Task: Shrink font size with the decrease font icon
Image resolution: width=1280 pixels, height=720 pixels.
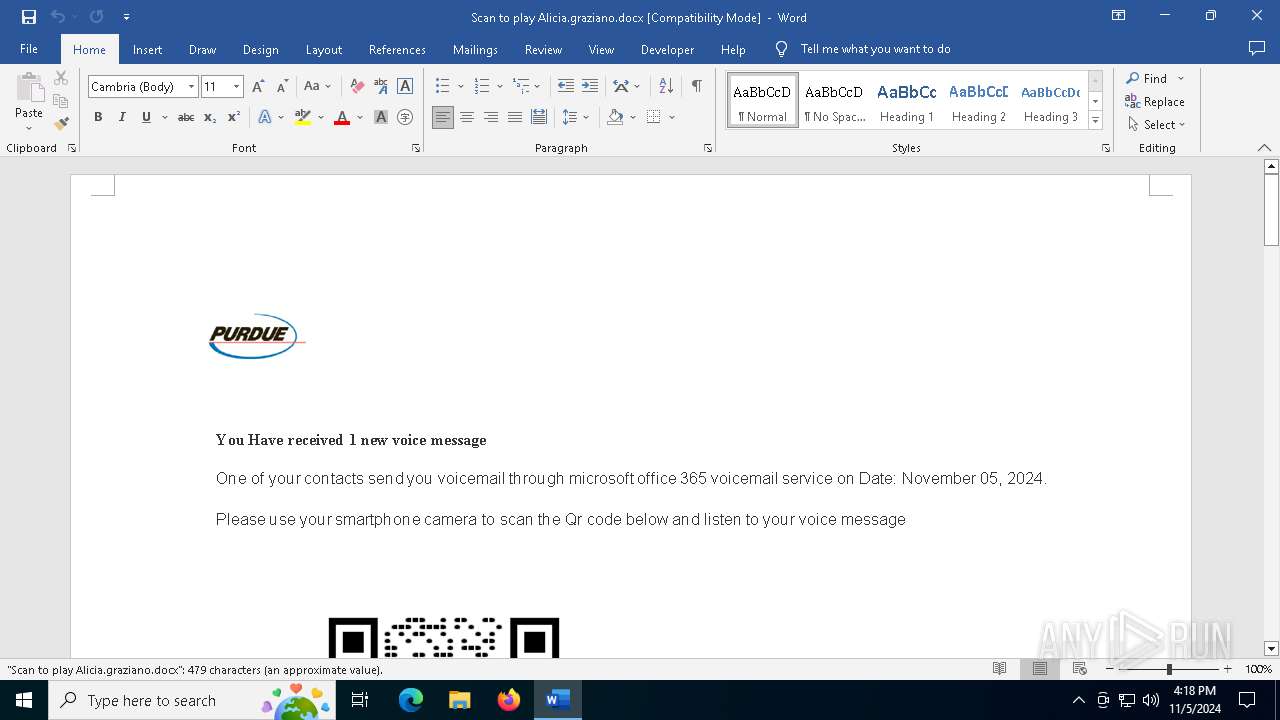Action: pyautogui.click(x=282, y=87)
